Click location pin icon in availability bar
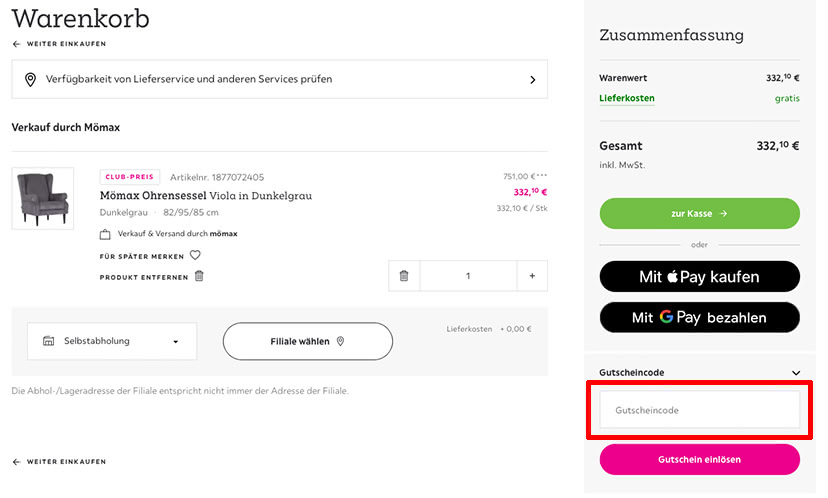The height and width of the screenshot is (498, 828). (x=31, y=79)
